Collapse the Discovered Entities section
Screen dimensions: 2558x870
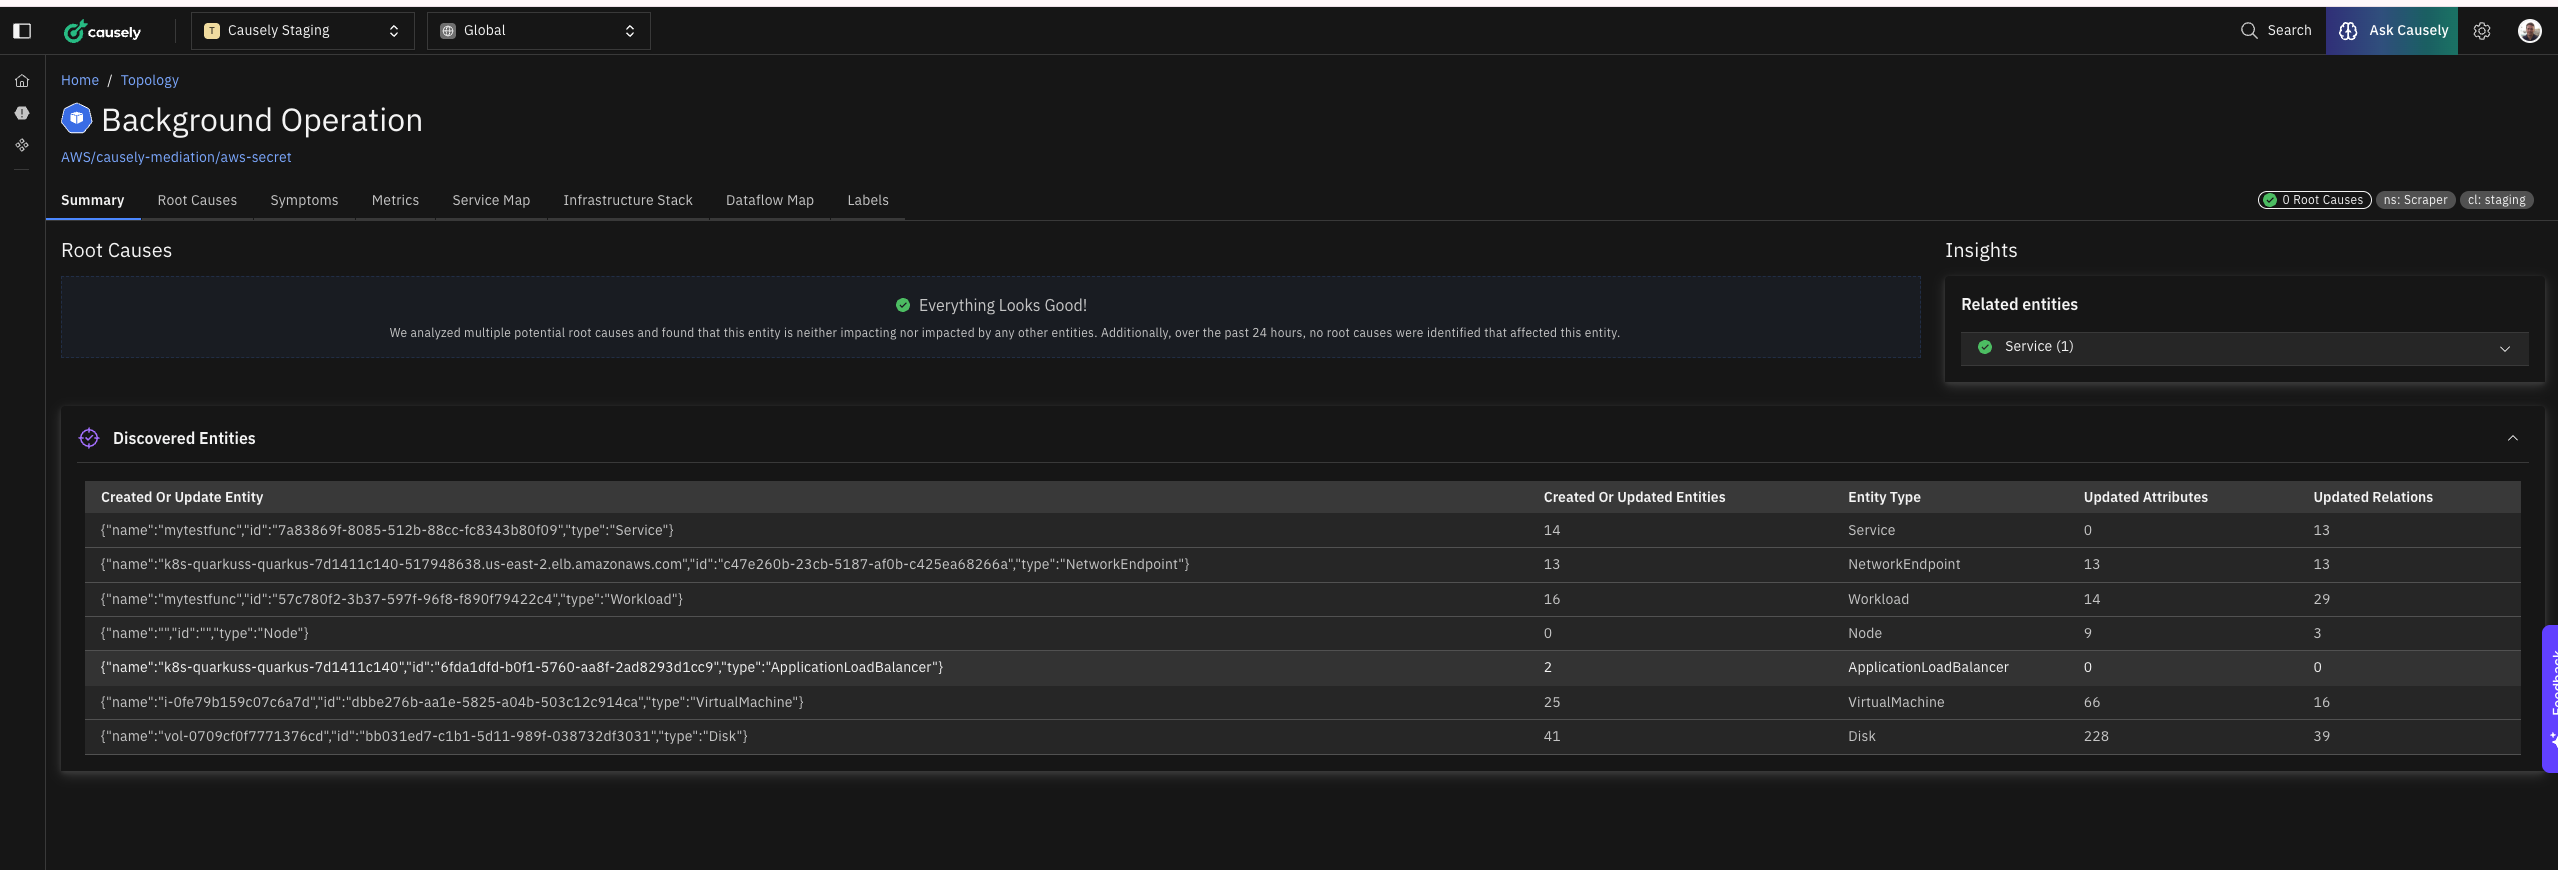click(x=2512, y=438)
